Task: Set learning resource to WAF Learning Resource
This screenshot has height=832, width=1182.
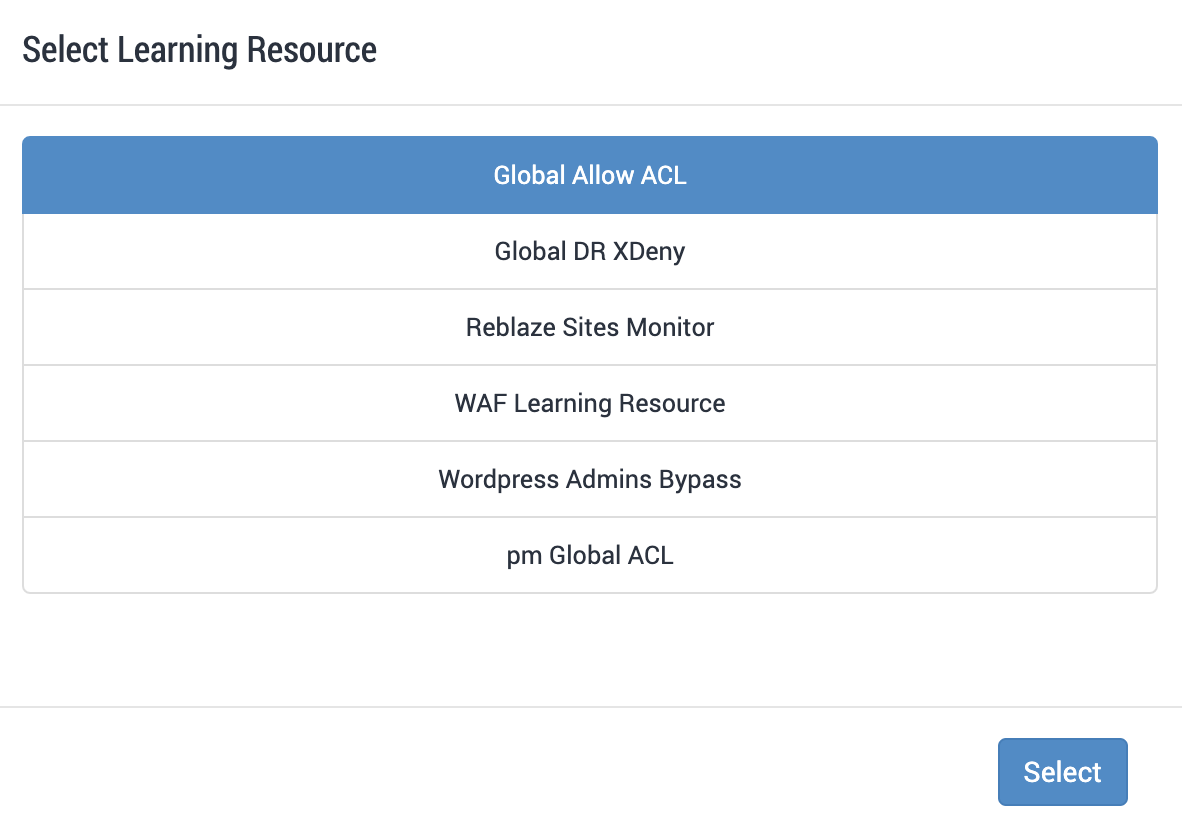Action: [x=590, y=403]
